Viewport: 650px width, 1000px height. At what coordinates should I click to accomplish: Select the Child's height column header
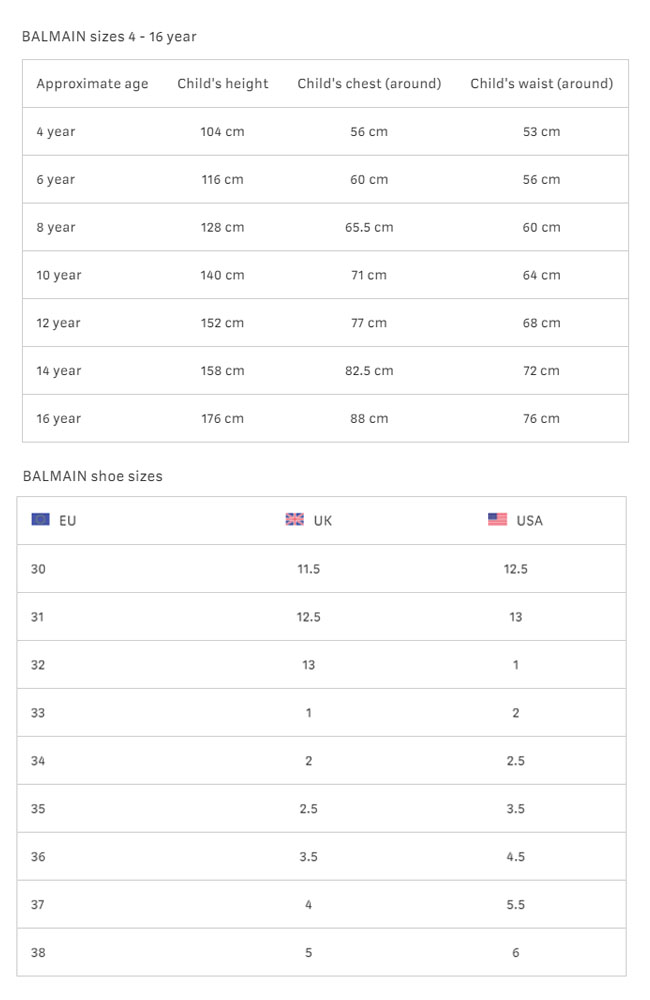[223, 84]
